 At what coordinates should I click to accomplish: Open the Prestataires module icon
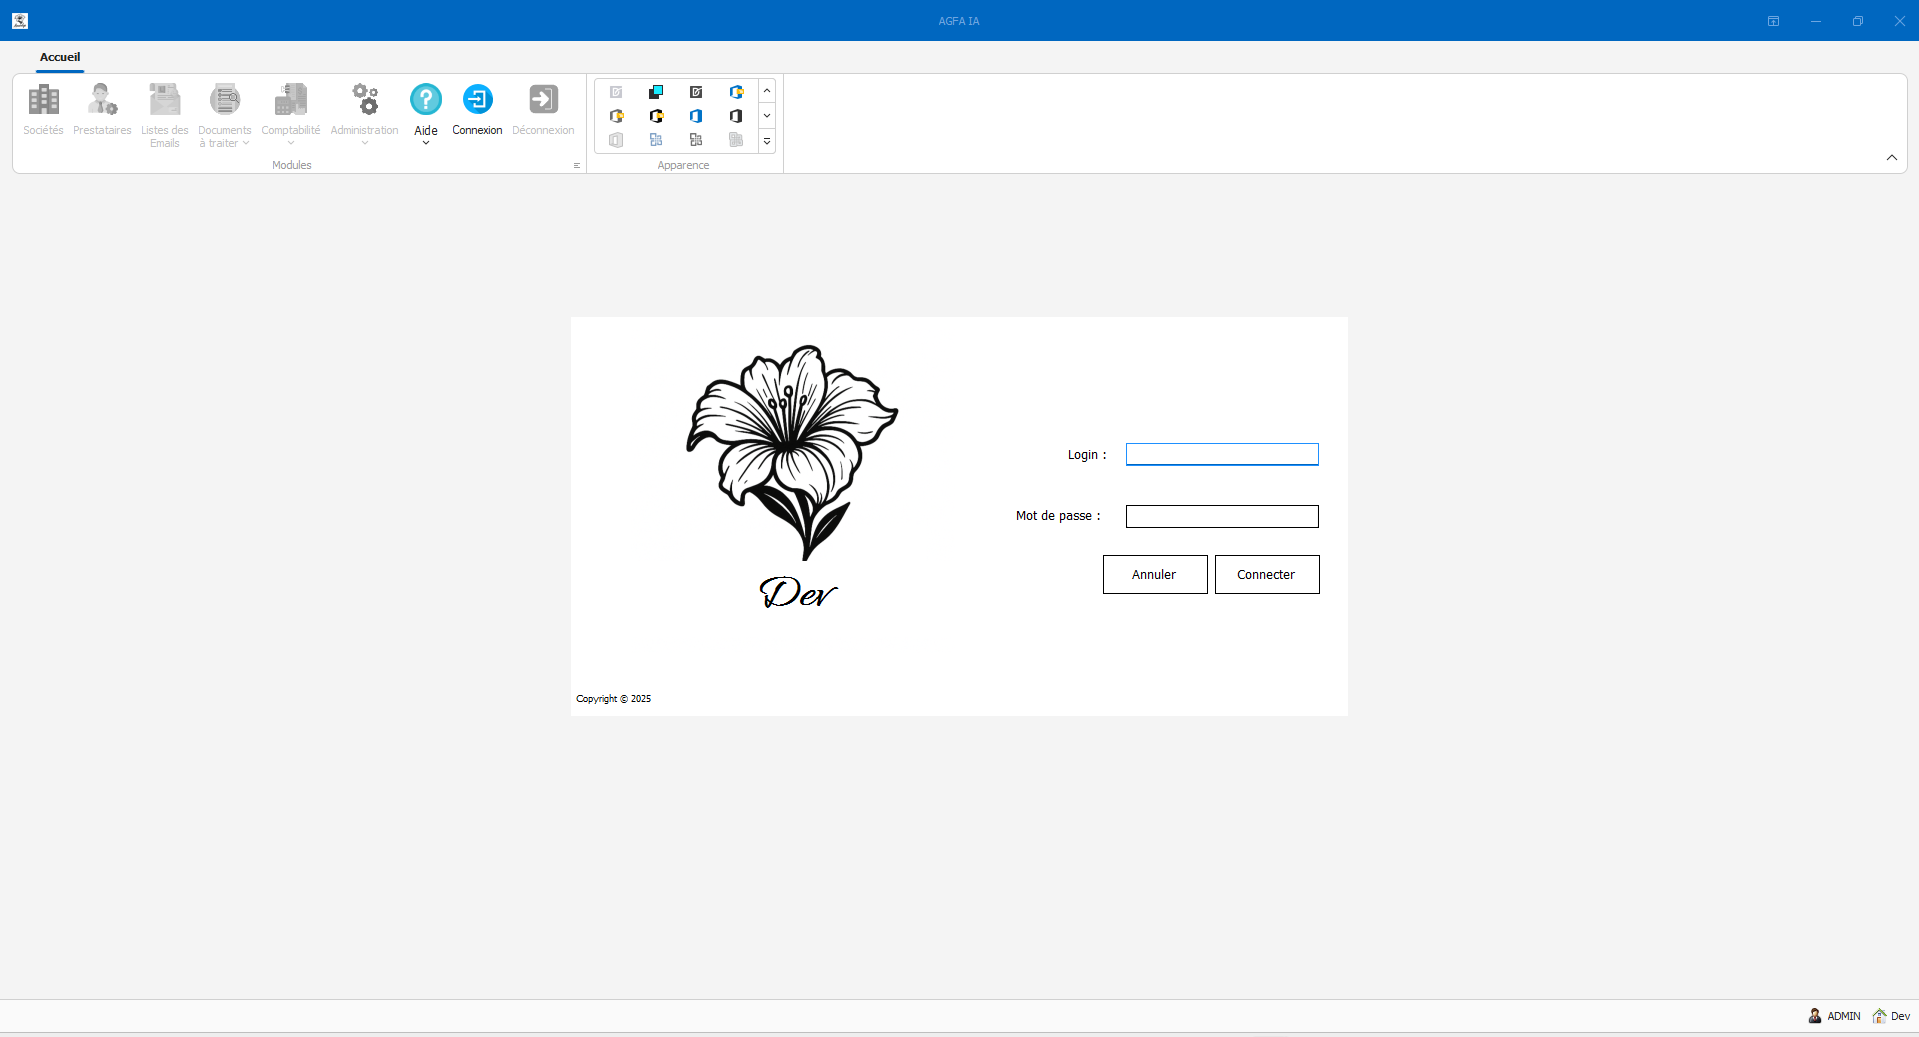[102, 100]
